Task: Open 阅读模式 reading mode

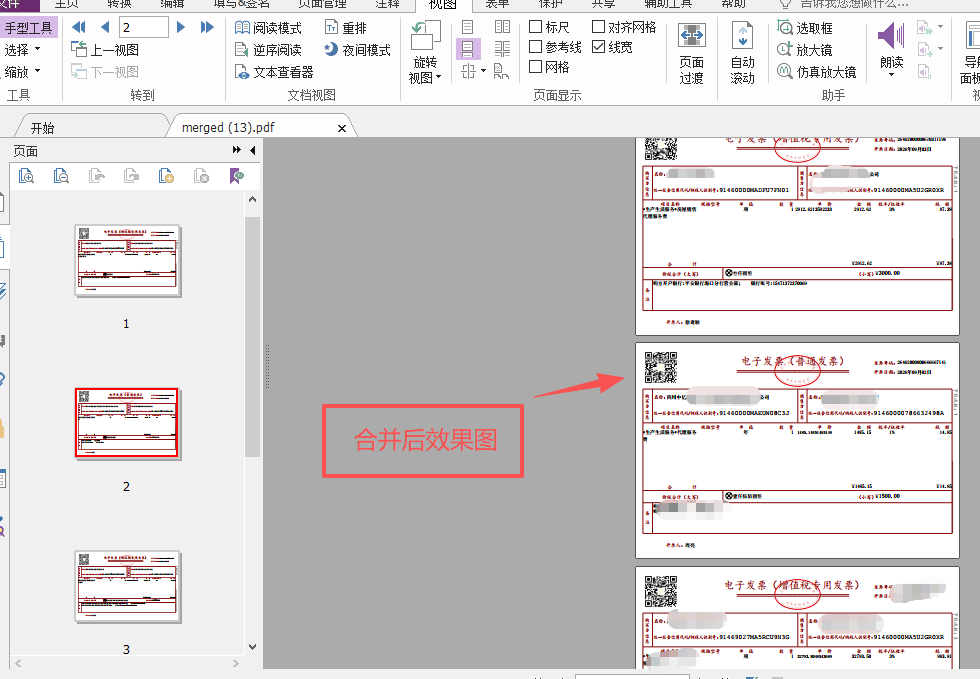Action: (x=268, y=28)
